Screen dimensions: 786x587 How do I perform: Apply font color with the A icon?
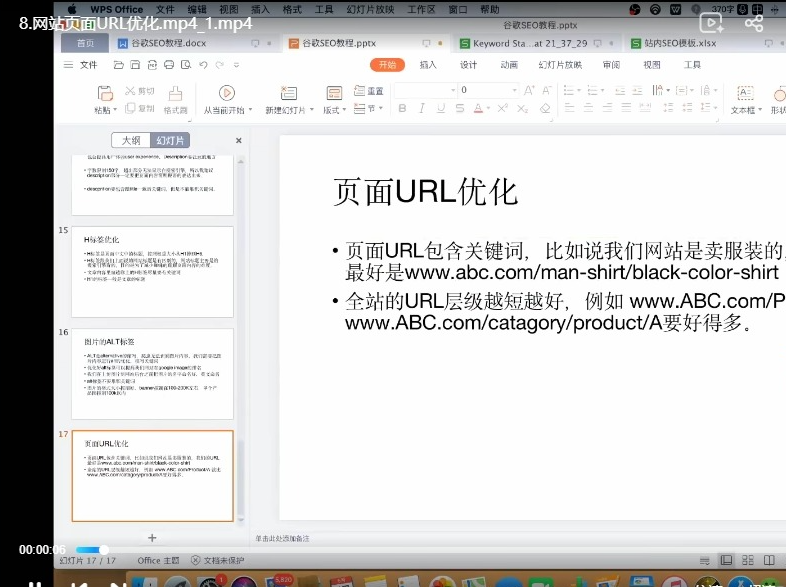tap(478, 108)
